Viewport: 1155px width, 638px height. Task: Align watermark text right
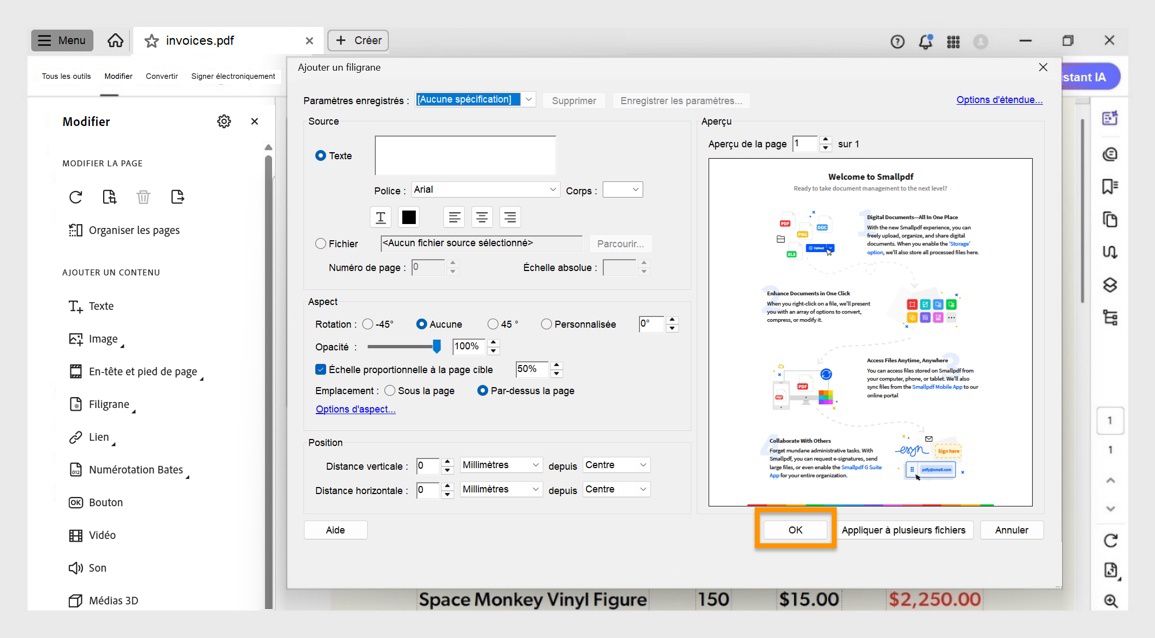coord(509,217)
